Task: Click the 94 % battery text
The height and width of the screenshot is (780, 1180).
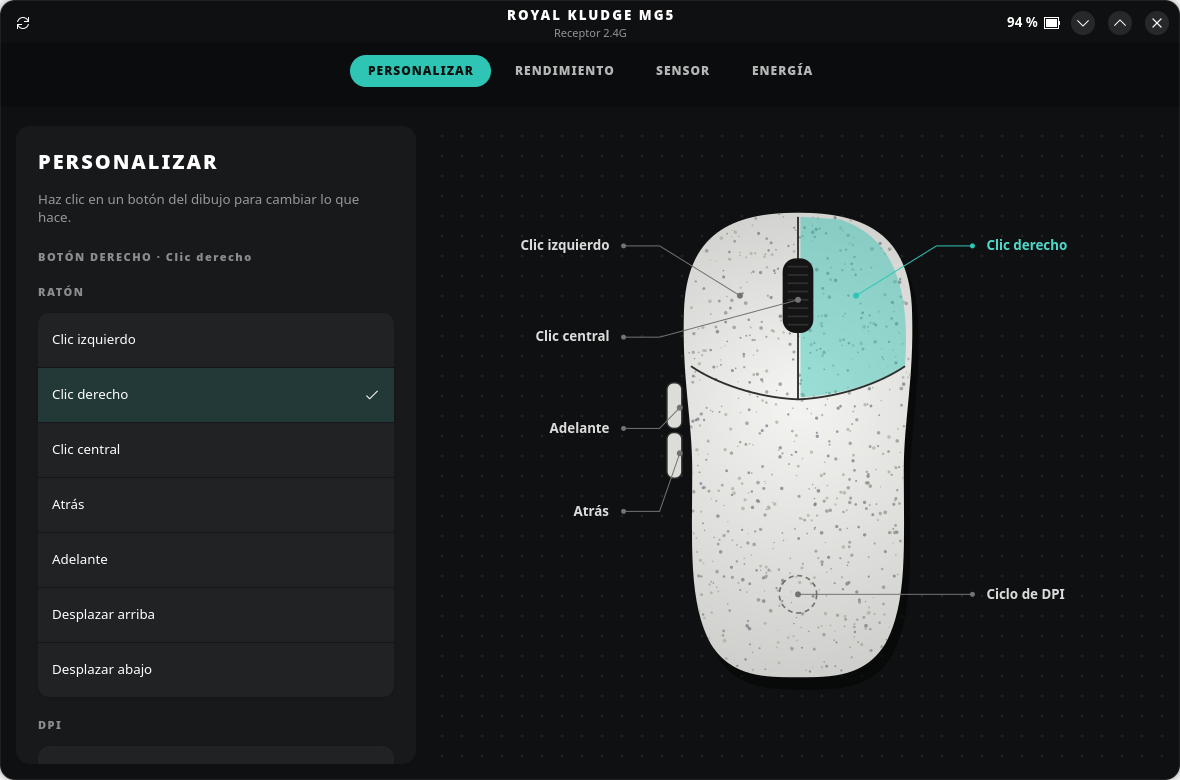Action: click(x=1022, y=23)
